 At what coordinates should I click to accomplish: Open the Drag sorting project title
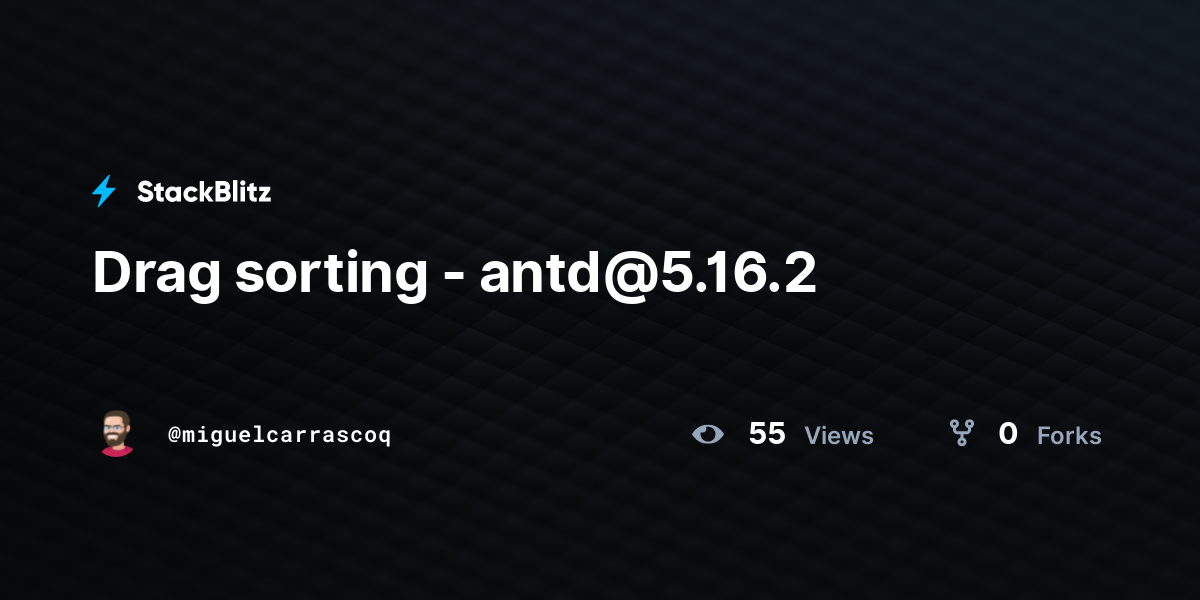455,274
